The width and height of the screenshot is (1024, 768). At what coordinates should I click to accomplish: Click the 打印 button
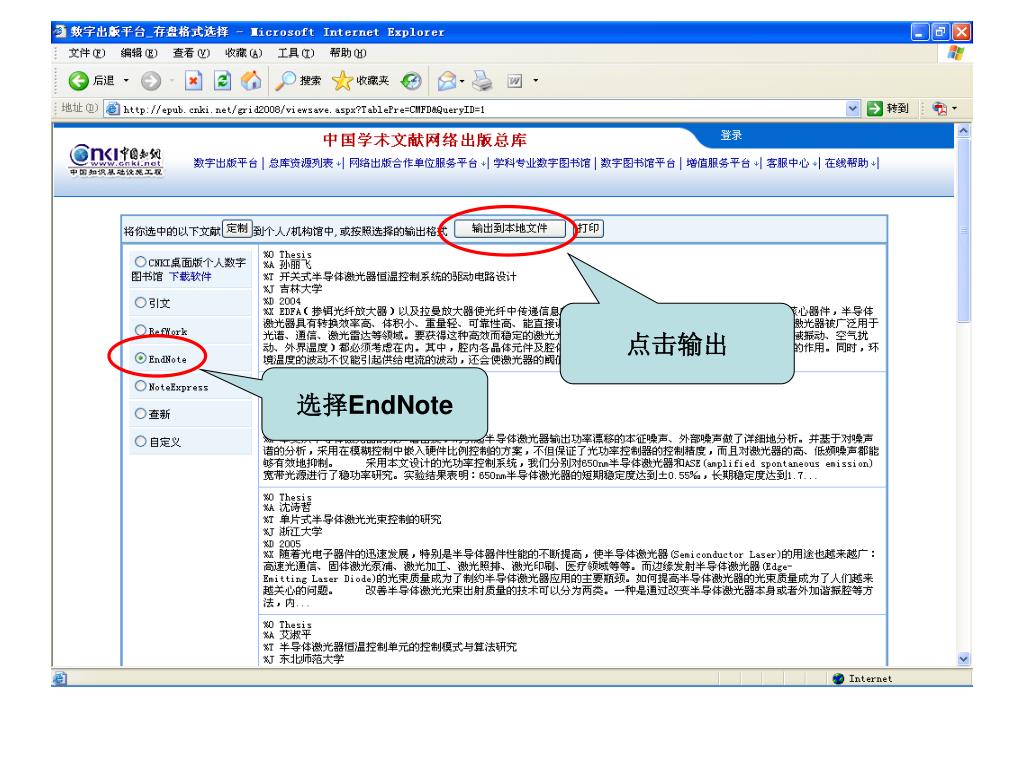click(588, 228)
